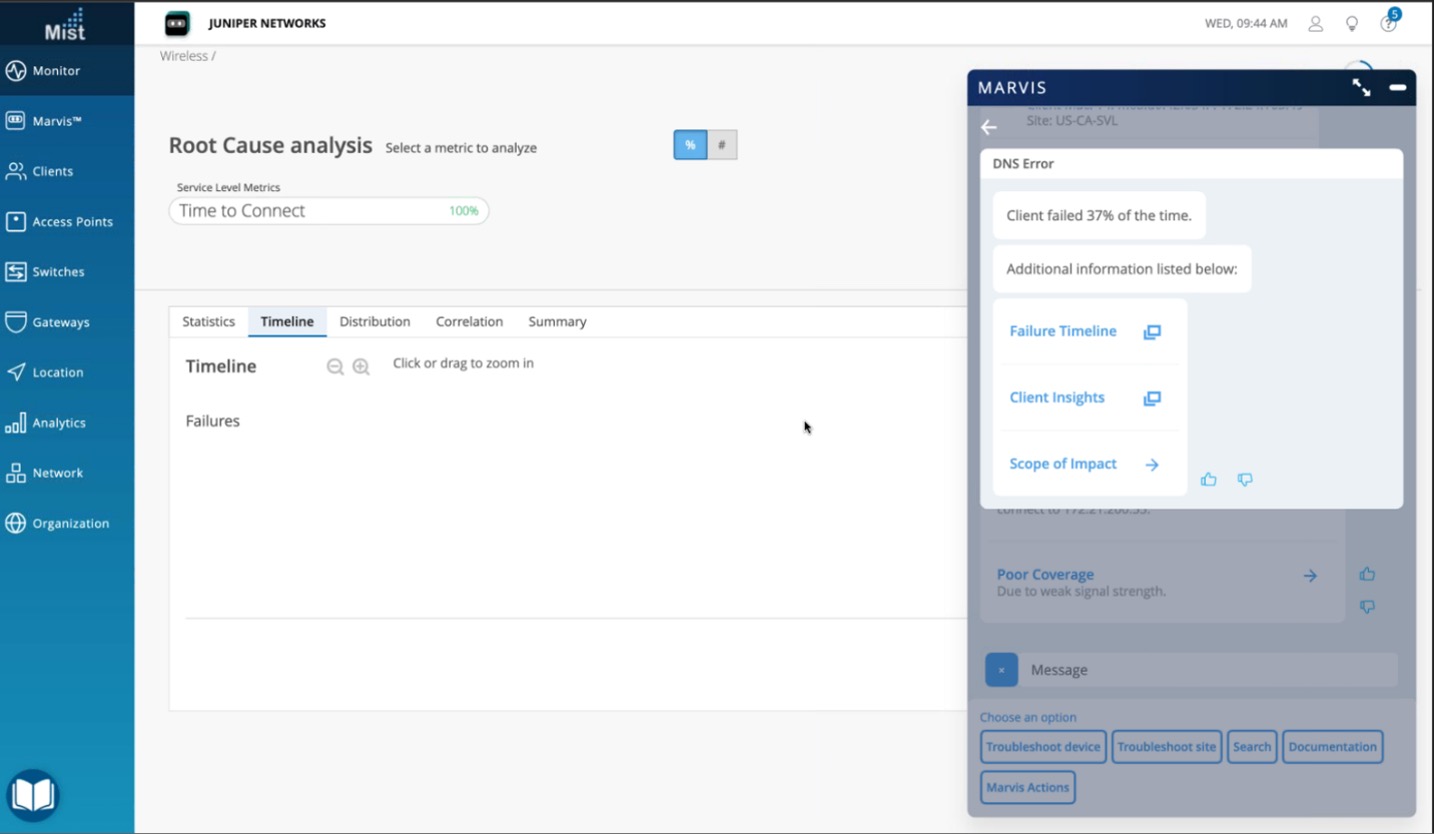1434x834 pixels.
Task: Open the user account icon
Action: pos(1316,23)
